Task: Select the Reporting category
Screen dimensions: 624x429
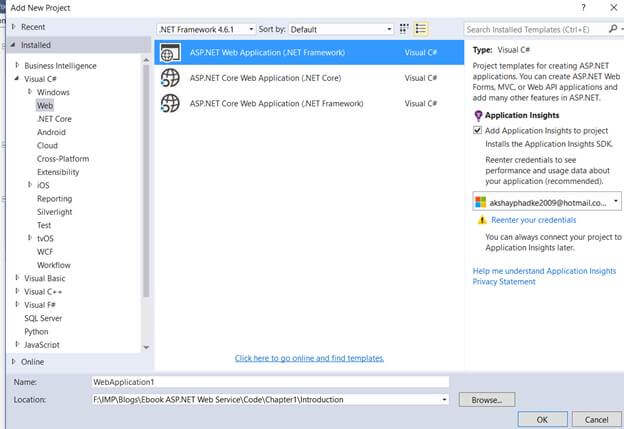Action: tap(55, 199)
